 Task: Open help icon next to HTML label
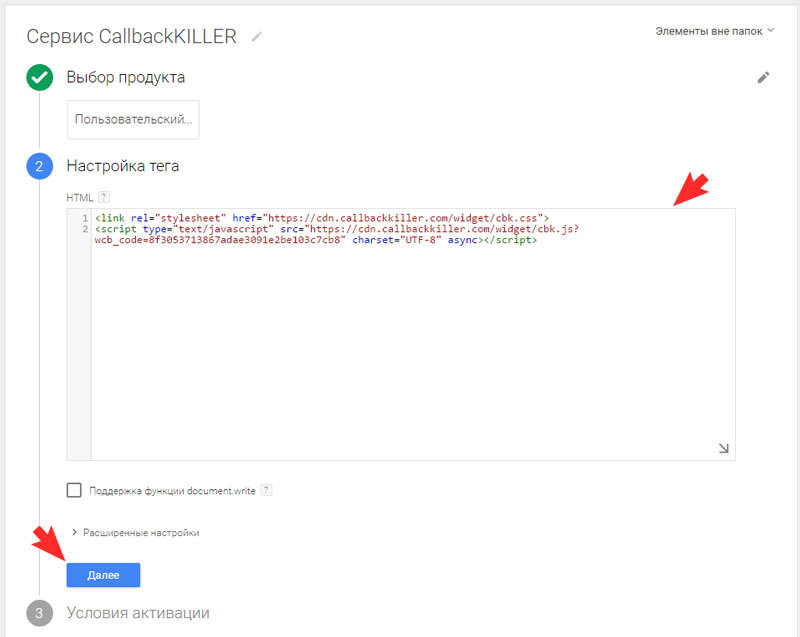coord(104,197)
